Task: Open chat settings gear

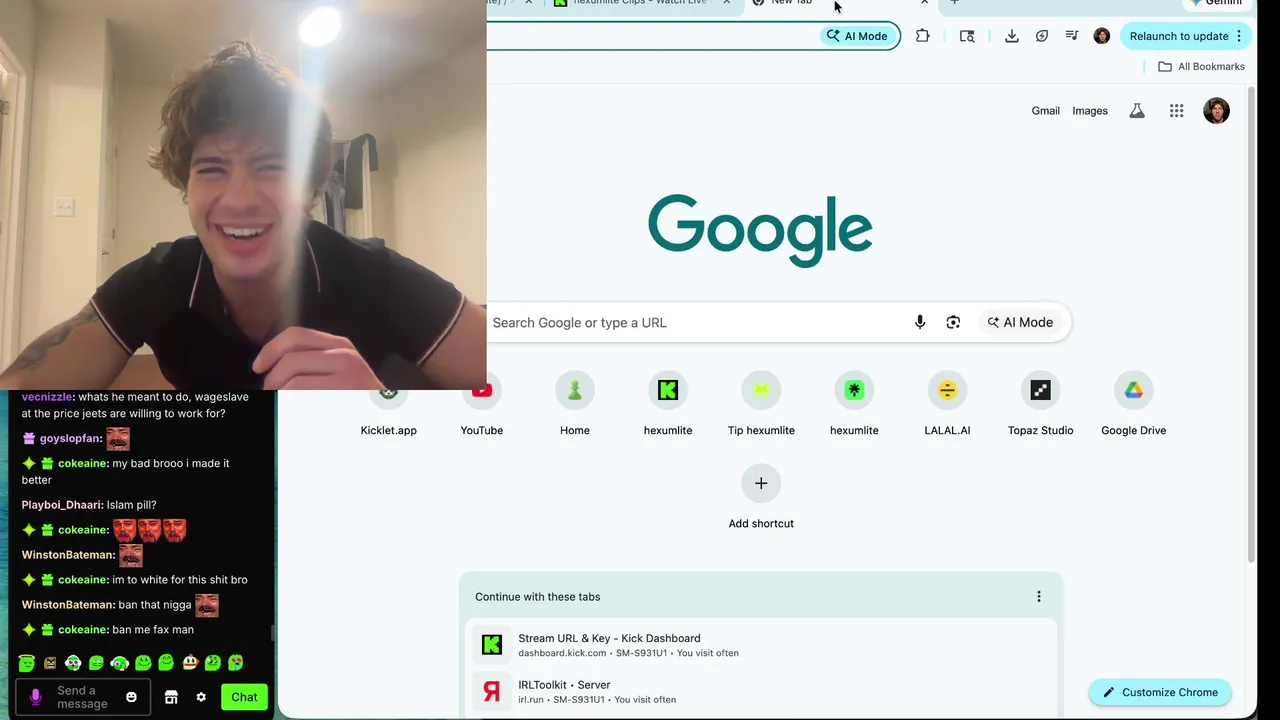Action: click(x=201, y=697)
